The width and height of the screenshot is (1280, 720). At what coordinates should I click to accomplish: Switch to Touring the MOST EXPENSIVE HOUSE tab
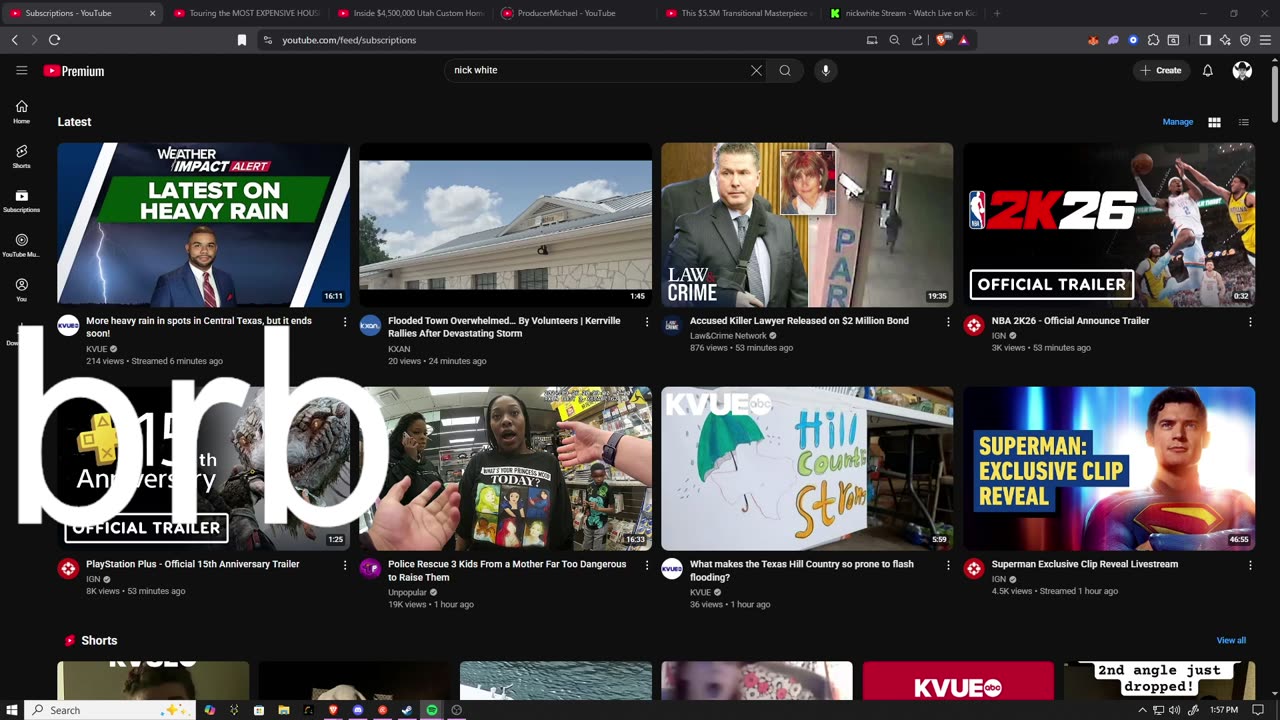point(246,13)
